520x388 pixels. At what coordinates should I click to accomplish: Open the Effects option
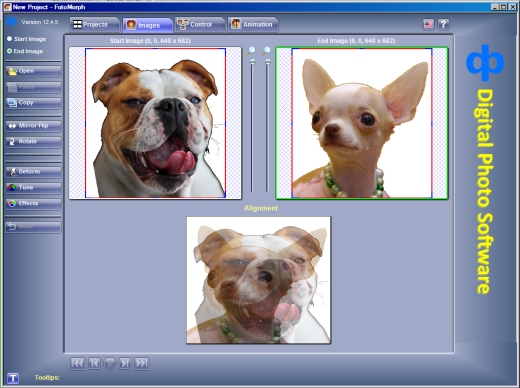[x=33, y=203]
